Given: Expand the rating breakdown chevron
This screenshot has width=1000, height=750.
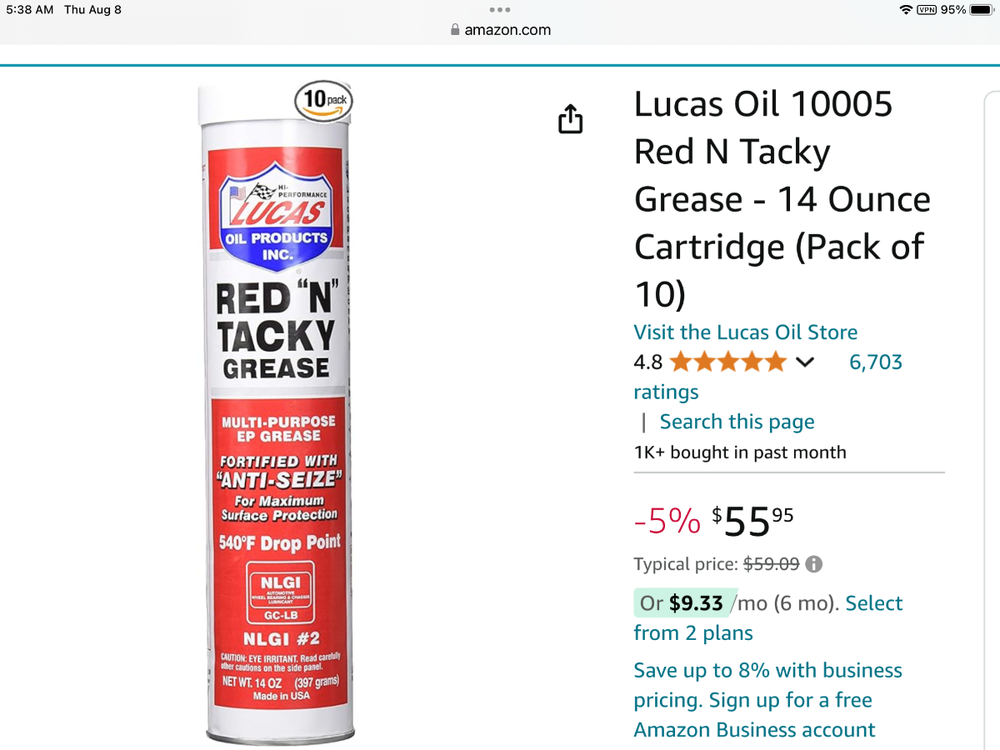Looking at the screenshot, I should tap(805, 362).
